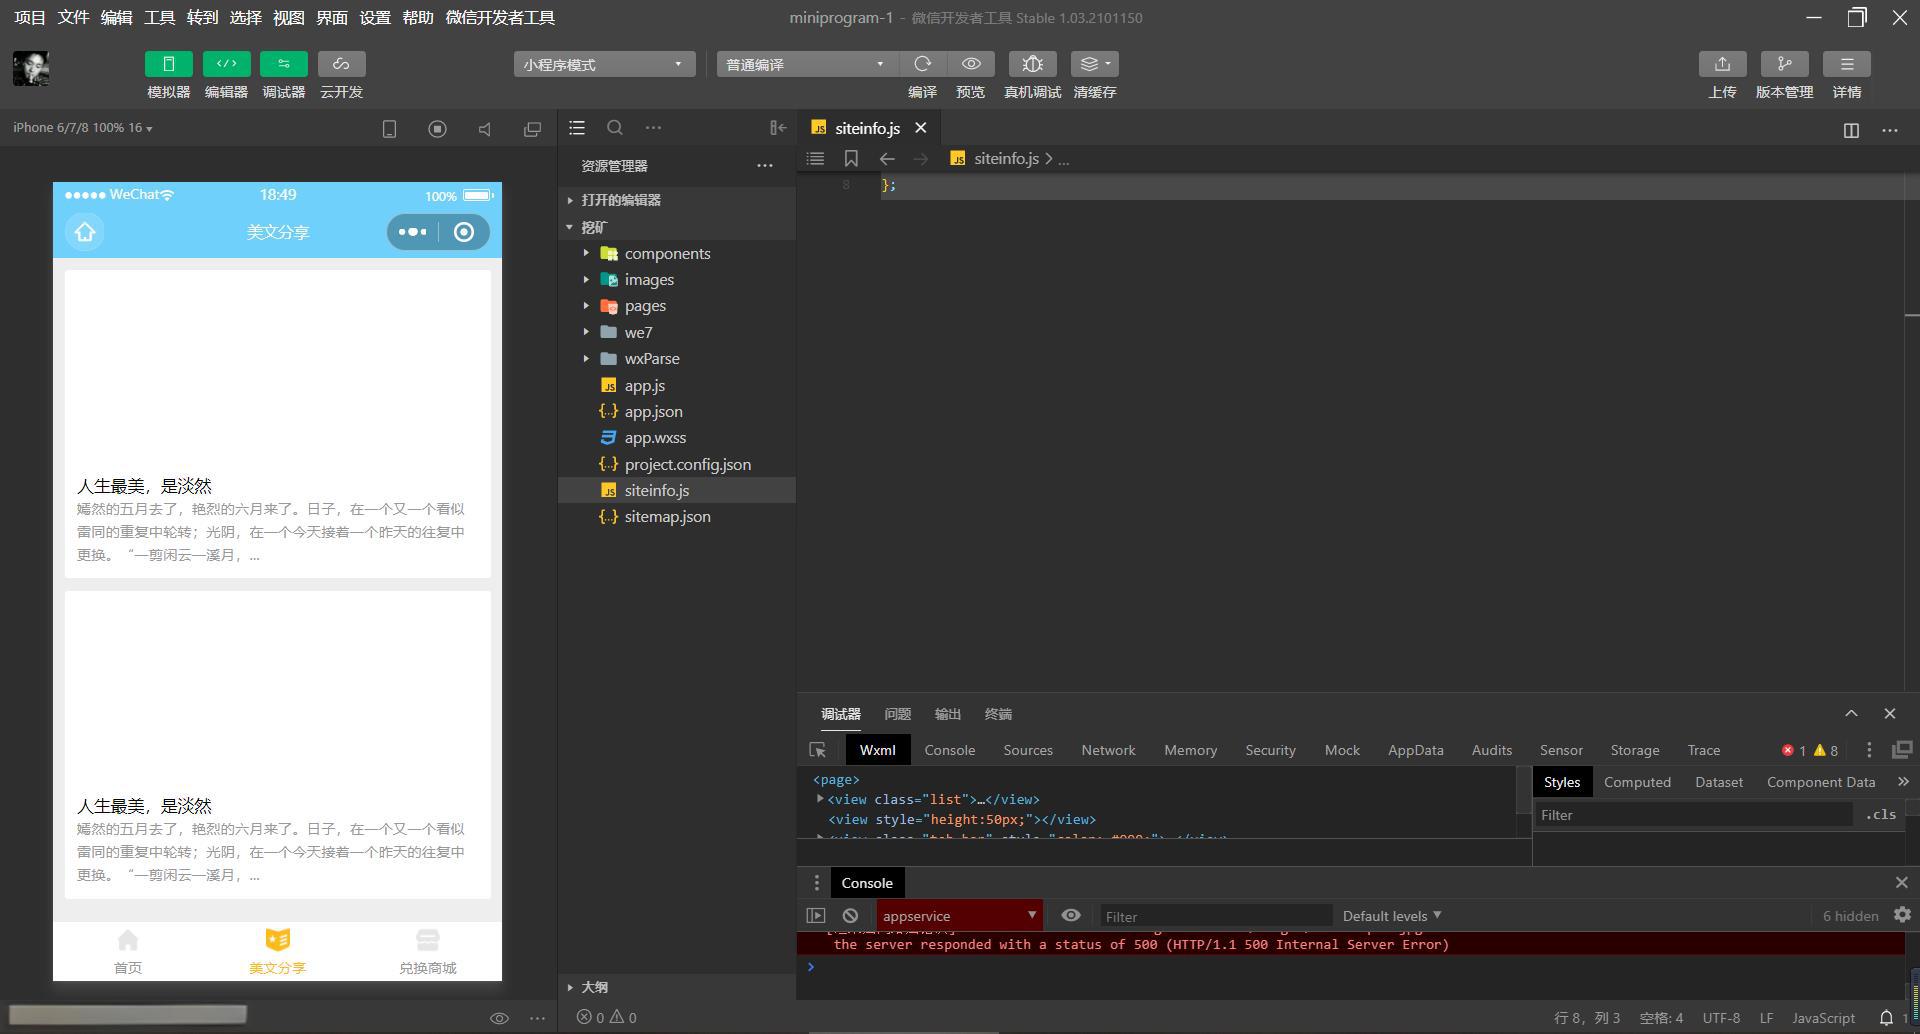This screenshot has width=1920, height=1034.
Task: Click the explorer list icon
Action: click(577, 128)
